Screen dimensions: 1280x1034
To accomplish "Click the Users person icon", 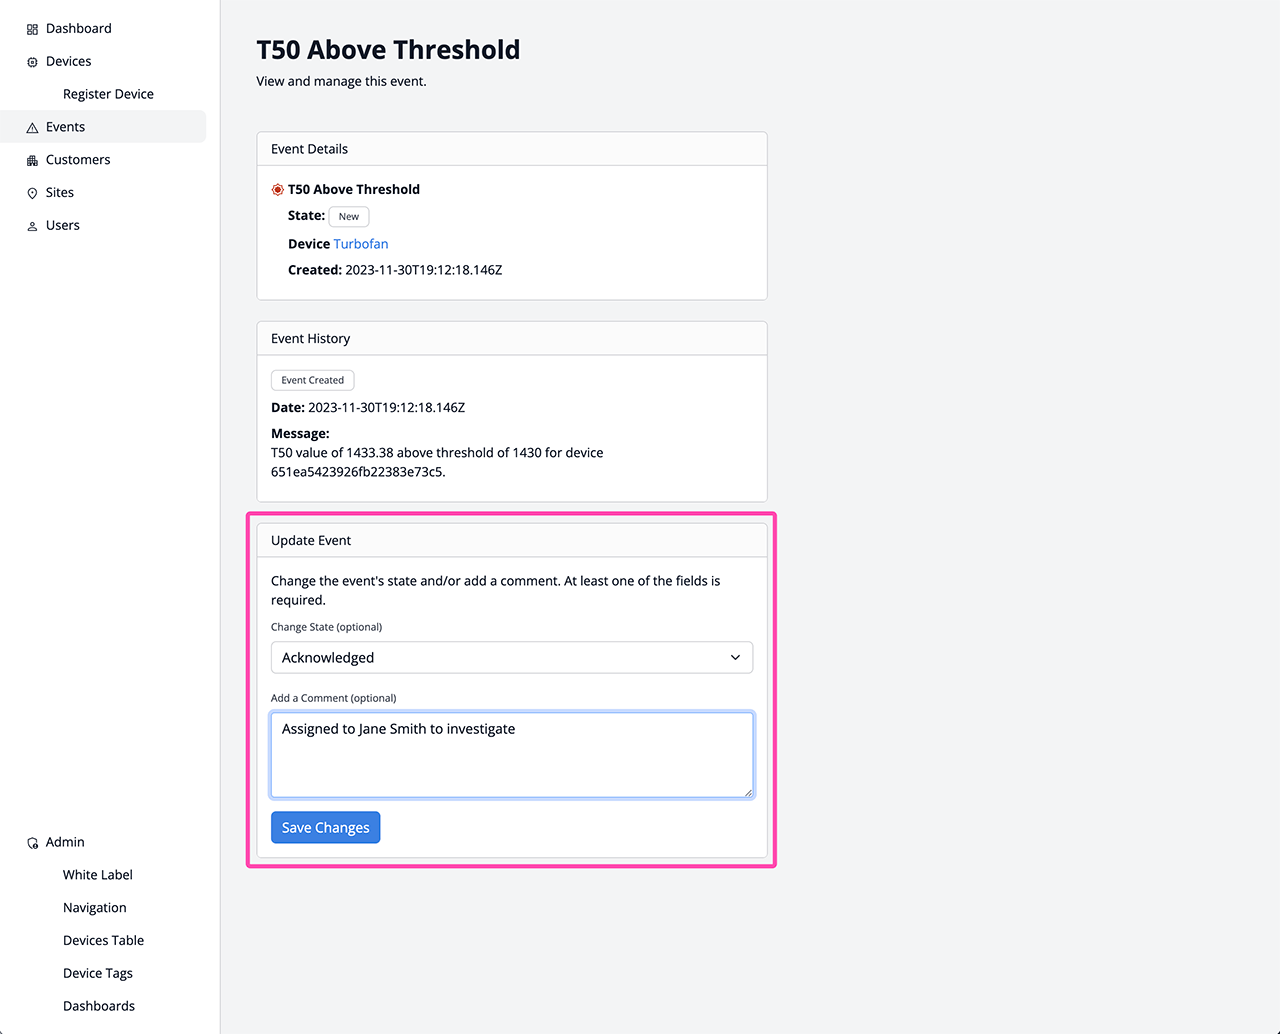I will pyautogui.click(x=32, y=226).
